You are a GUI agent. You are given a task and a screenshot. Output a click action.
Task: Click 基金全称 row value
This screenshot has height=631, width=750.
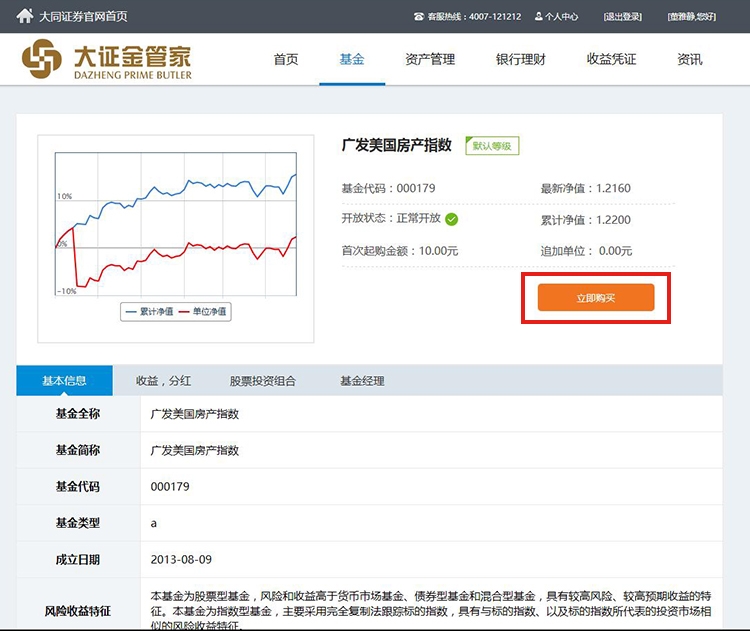195,414
